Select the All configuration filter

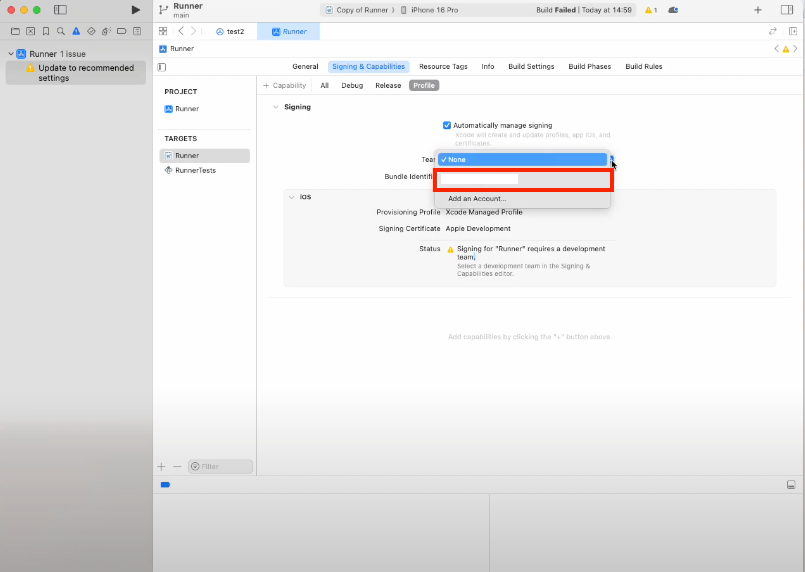tap(324, 86)
